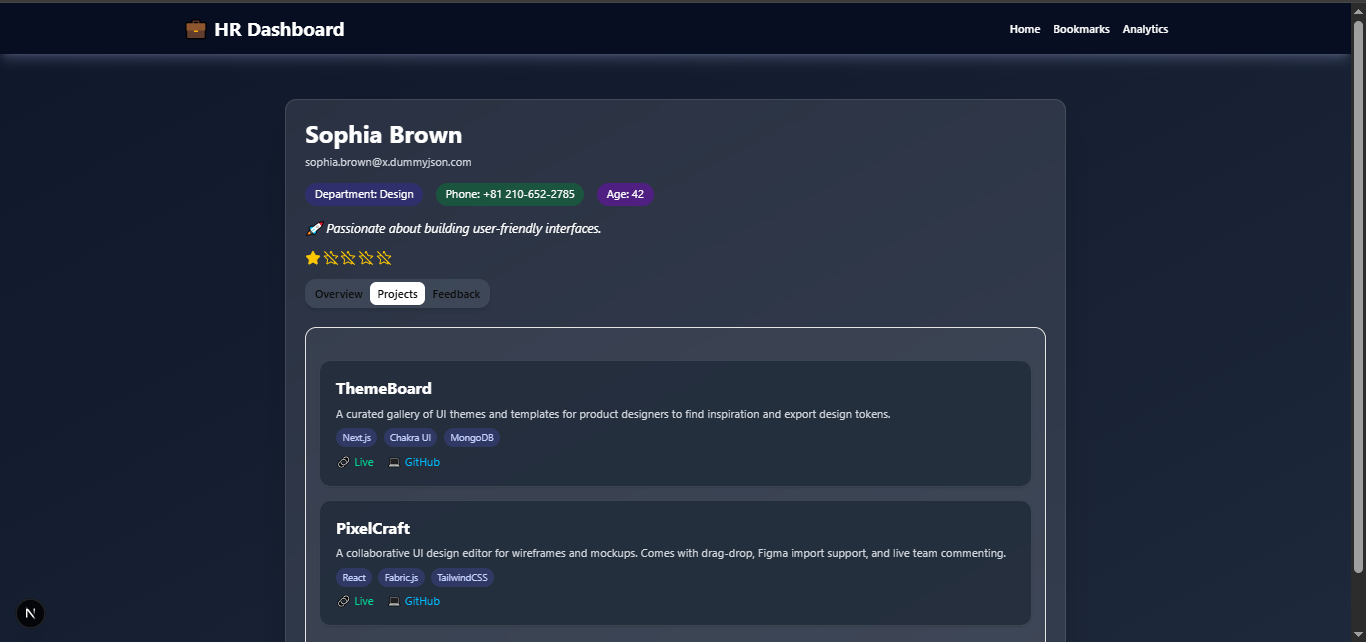Viewport: 1366px width, 642px height.
Task: Open the Next.js dev indicator icon
Action: (30, 614)
